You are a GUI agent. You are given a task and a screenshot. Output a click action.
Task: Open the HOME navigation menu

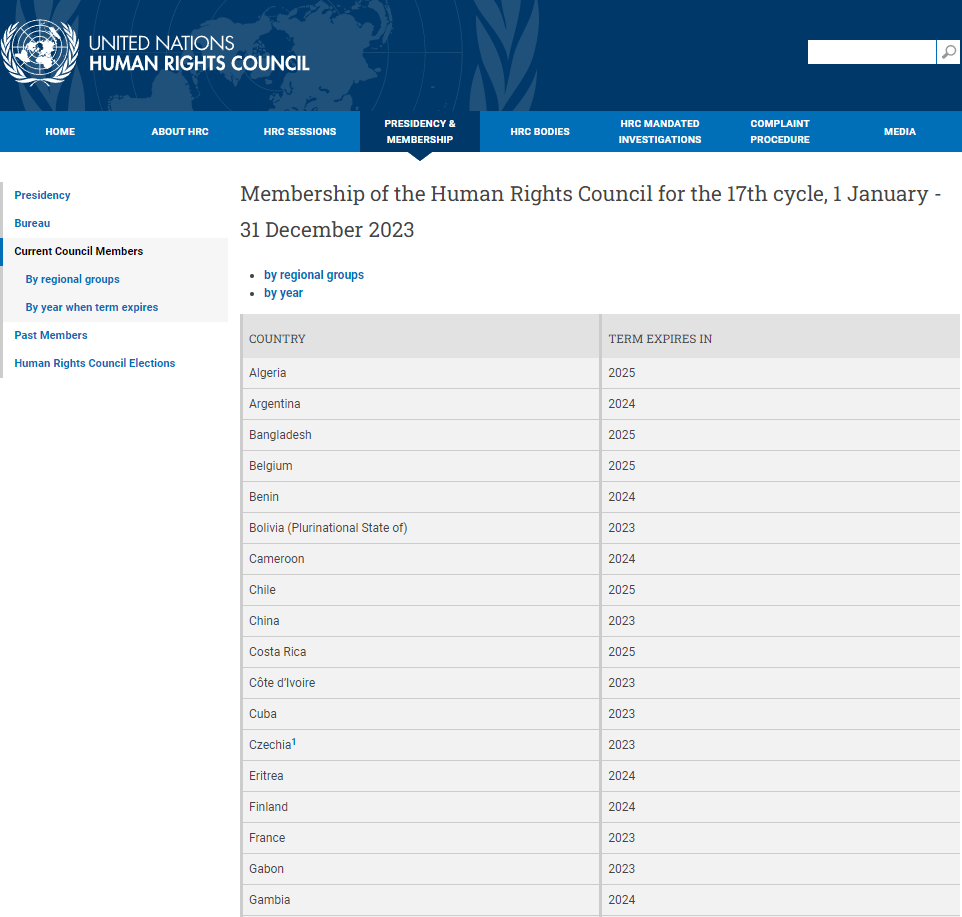click(59, 131)
